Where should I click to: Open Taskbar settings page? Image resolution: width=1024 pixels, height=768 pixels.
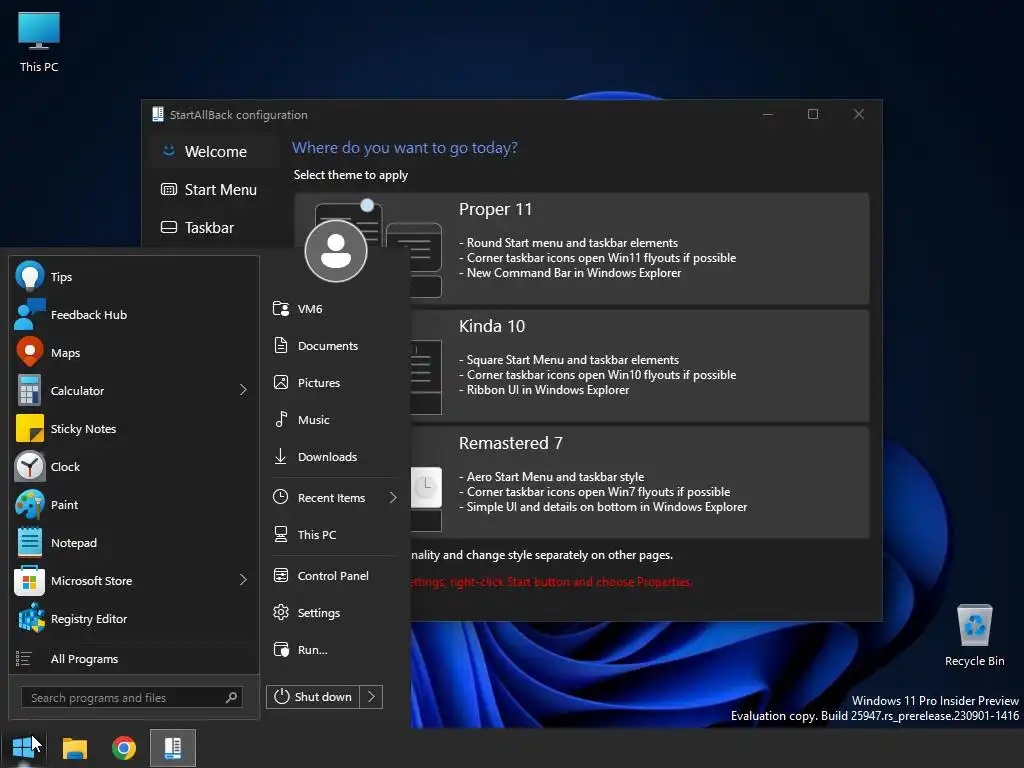click(x=216, y=227)
